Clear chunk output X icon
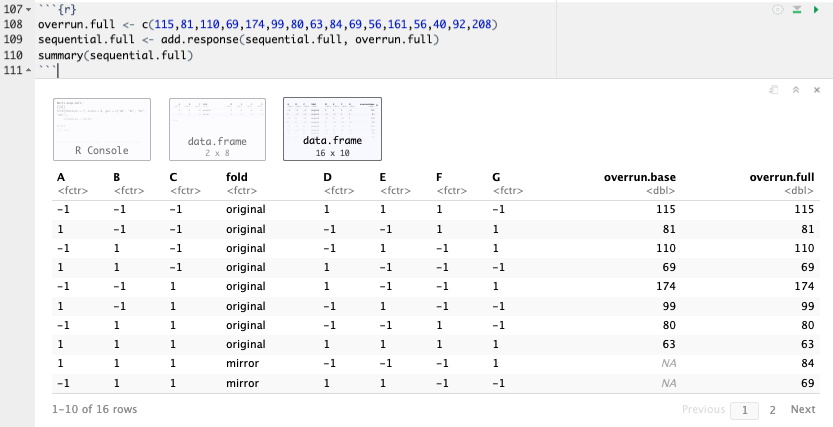Viewport: 833px width, 427px height. (x=817, y=90)
